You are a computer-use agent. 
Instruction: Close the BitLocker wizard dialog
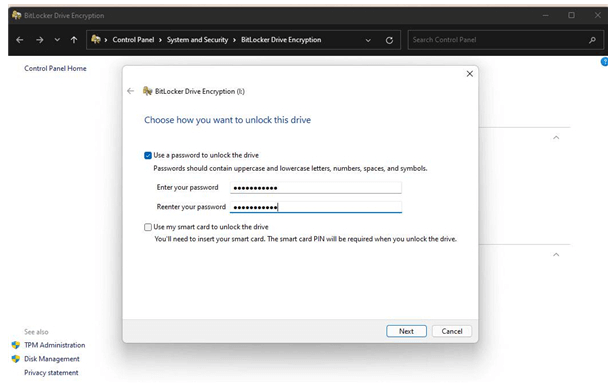point(470,74)
